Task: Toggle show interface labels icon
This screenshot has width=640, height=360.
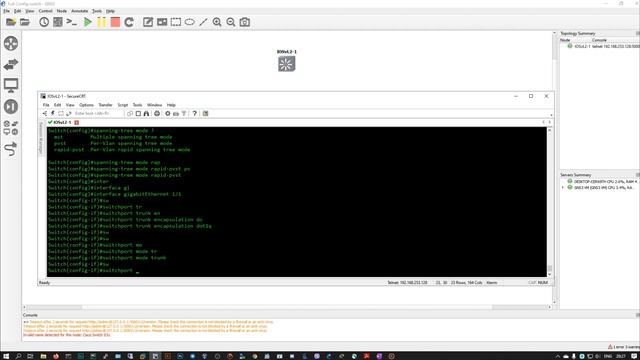Action: [x=58, y=22]
